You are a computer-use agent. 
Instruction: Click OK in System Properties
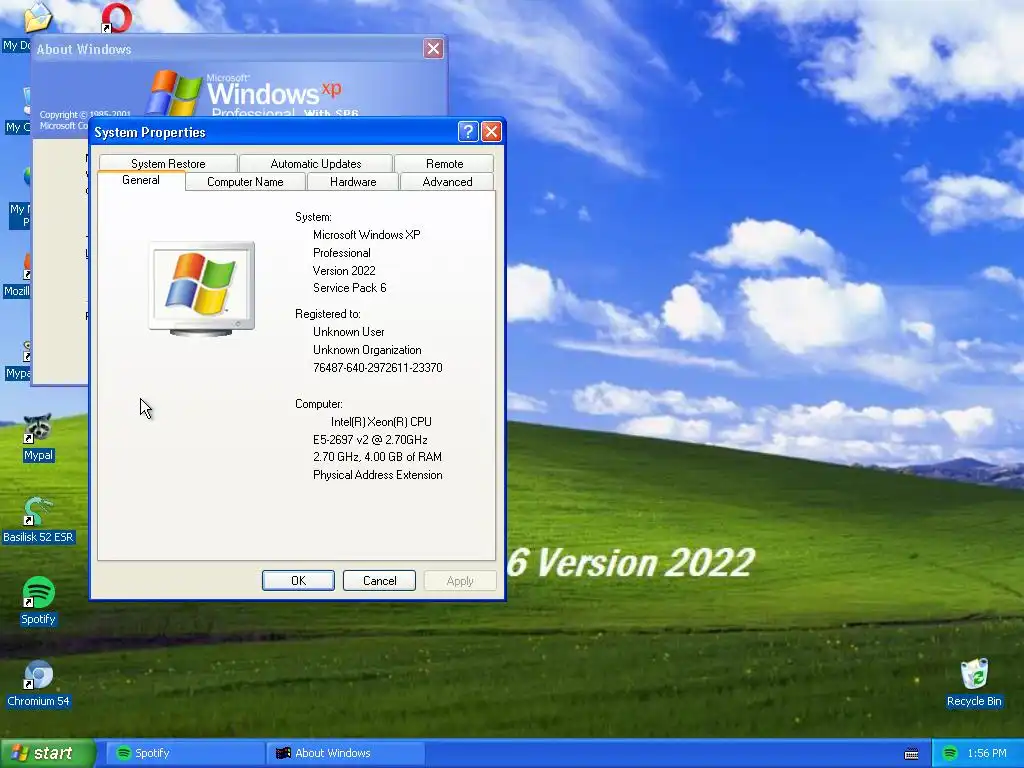[x=298, y=581]
